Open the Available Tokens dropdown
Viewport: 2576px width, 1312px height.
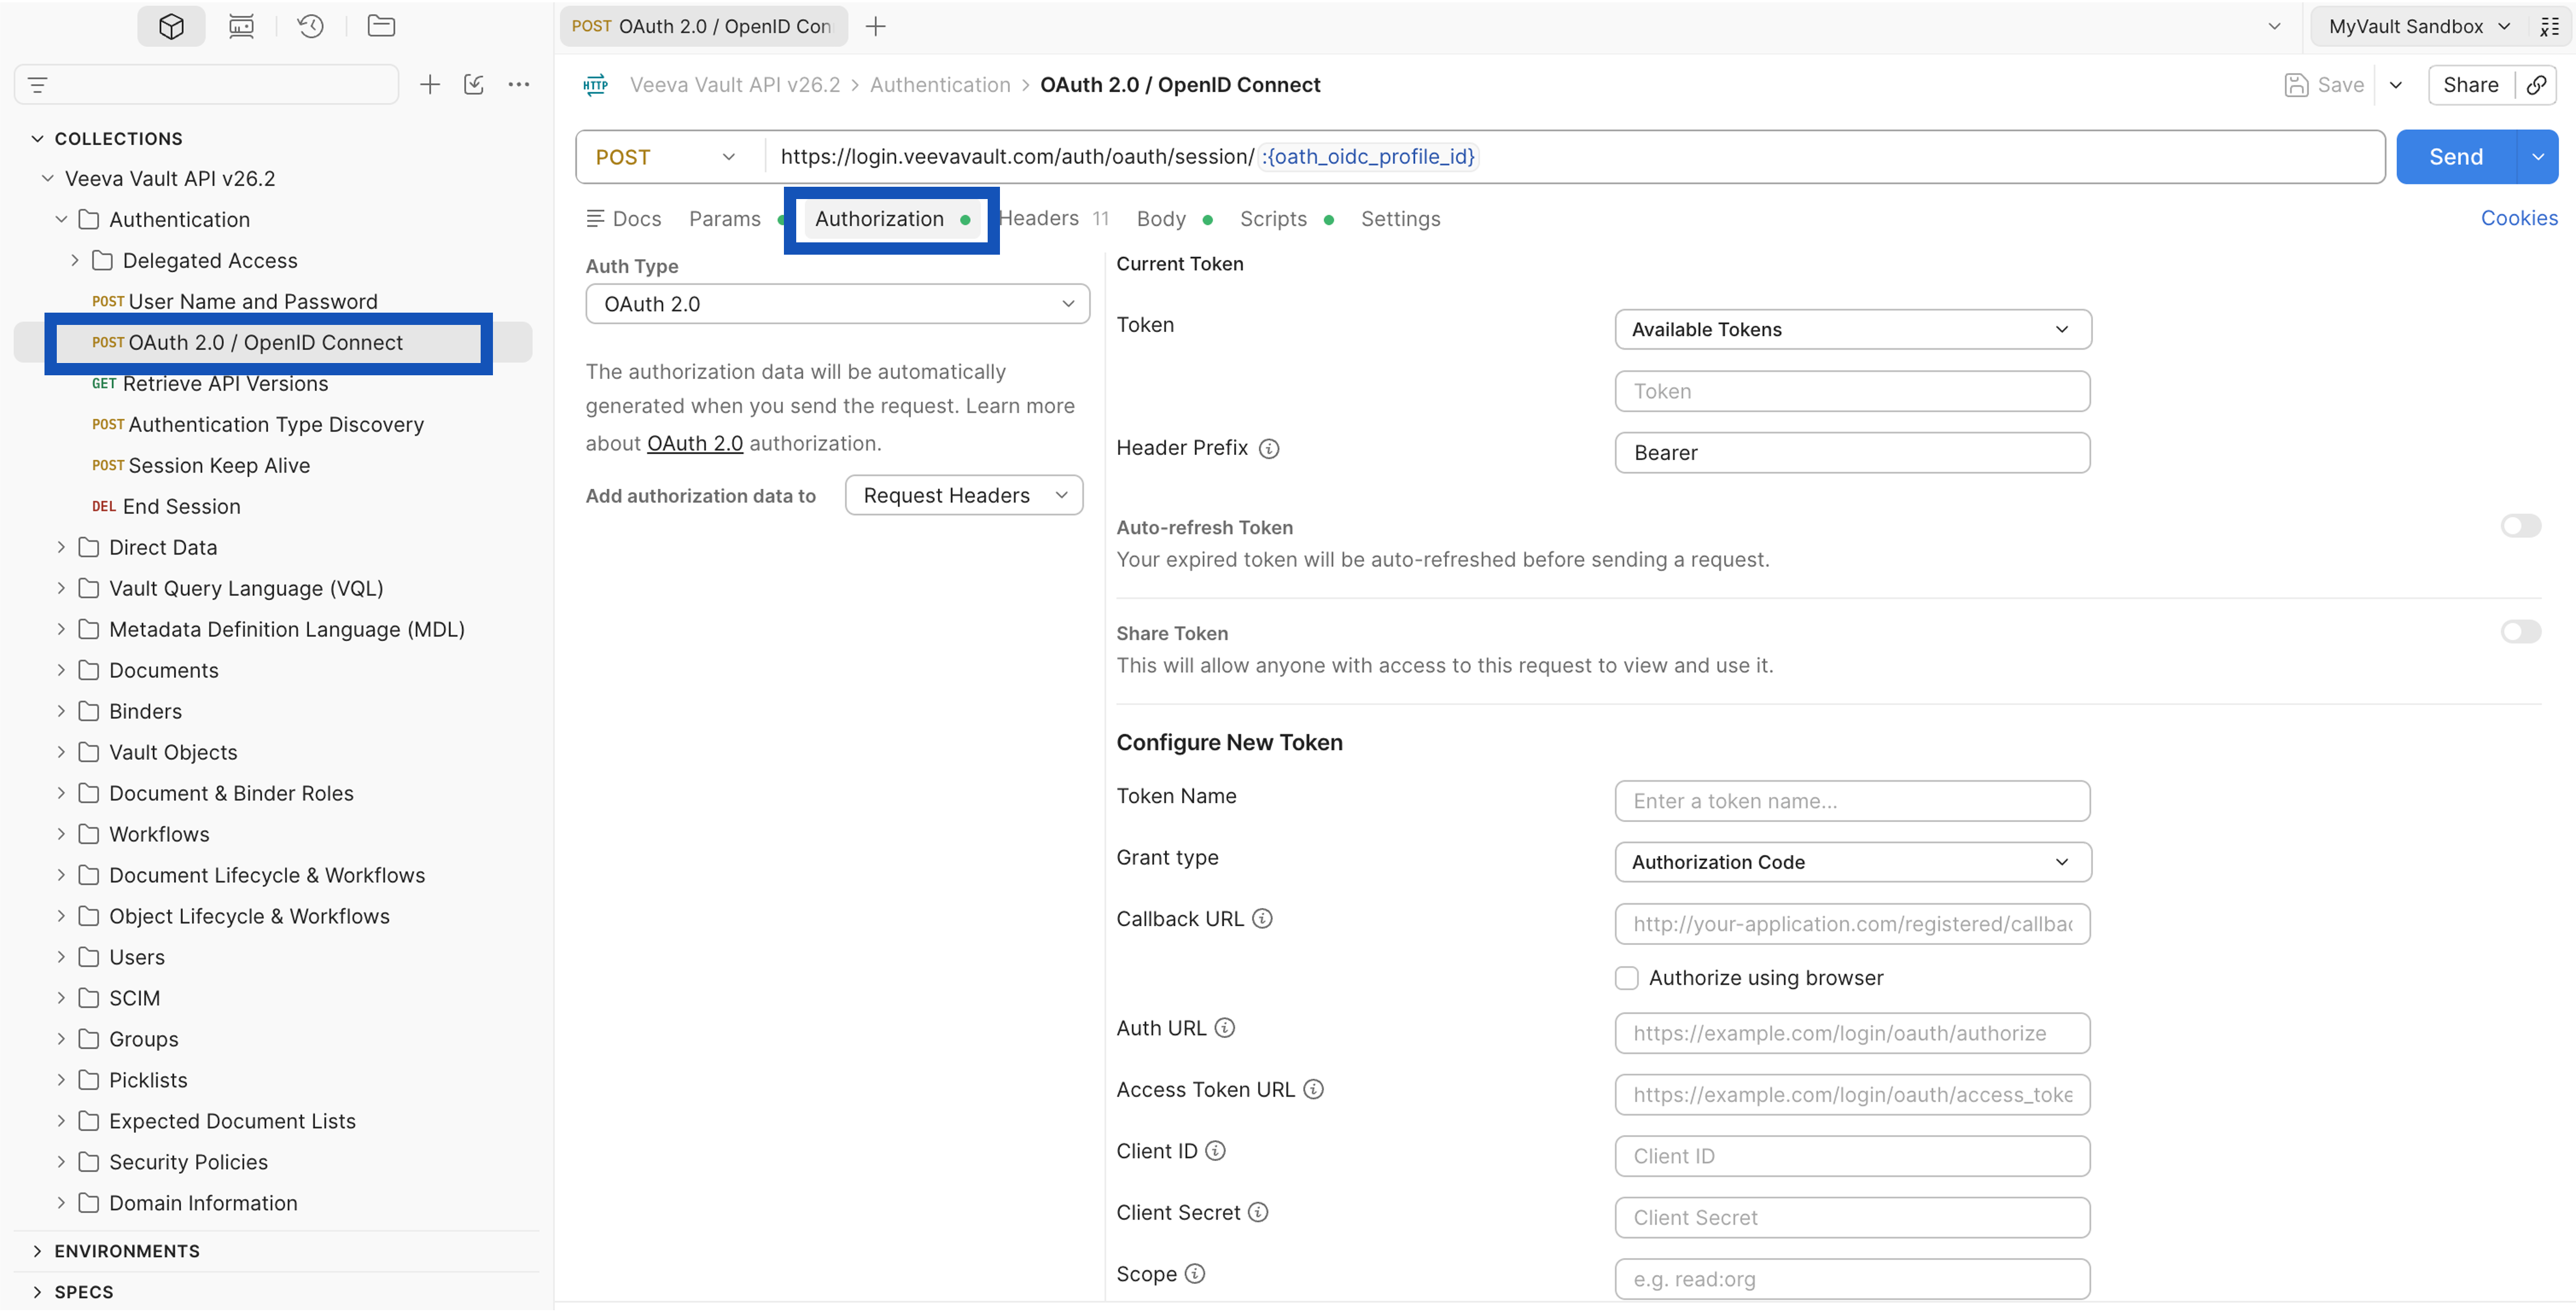coord(1852,330)
